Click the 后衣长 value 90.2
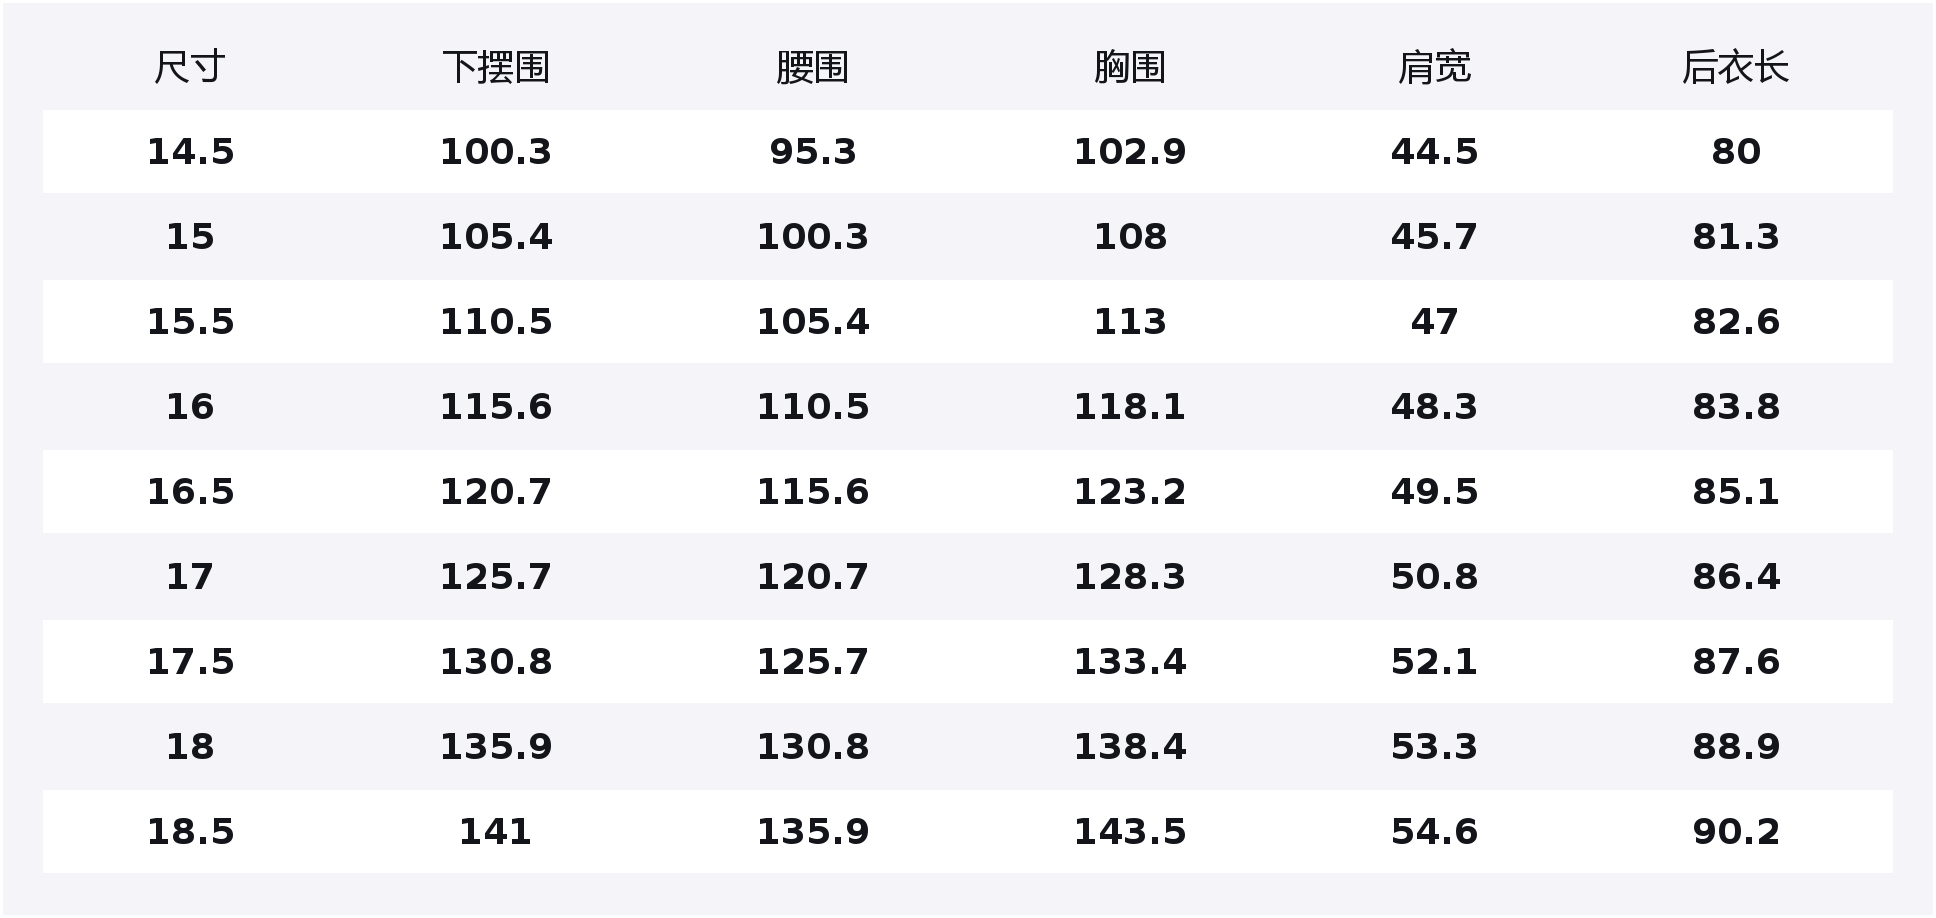Image resolution: width=1936 pixels, height=918 pixels. pyautogui.click(x=1735, y=832)
